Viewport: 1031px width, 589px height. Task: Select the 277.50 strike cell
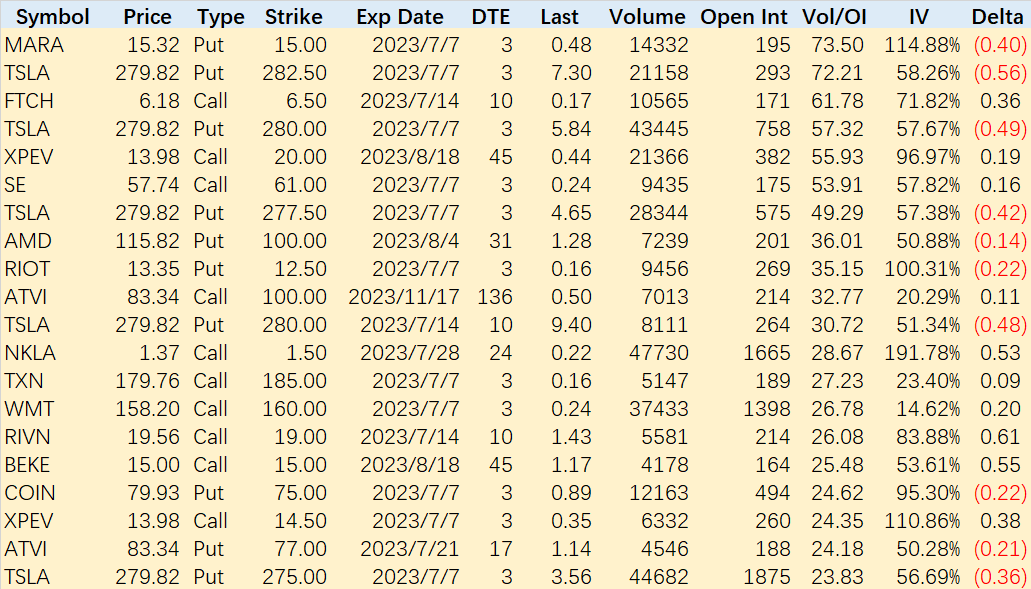click(295, 213)
